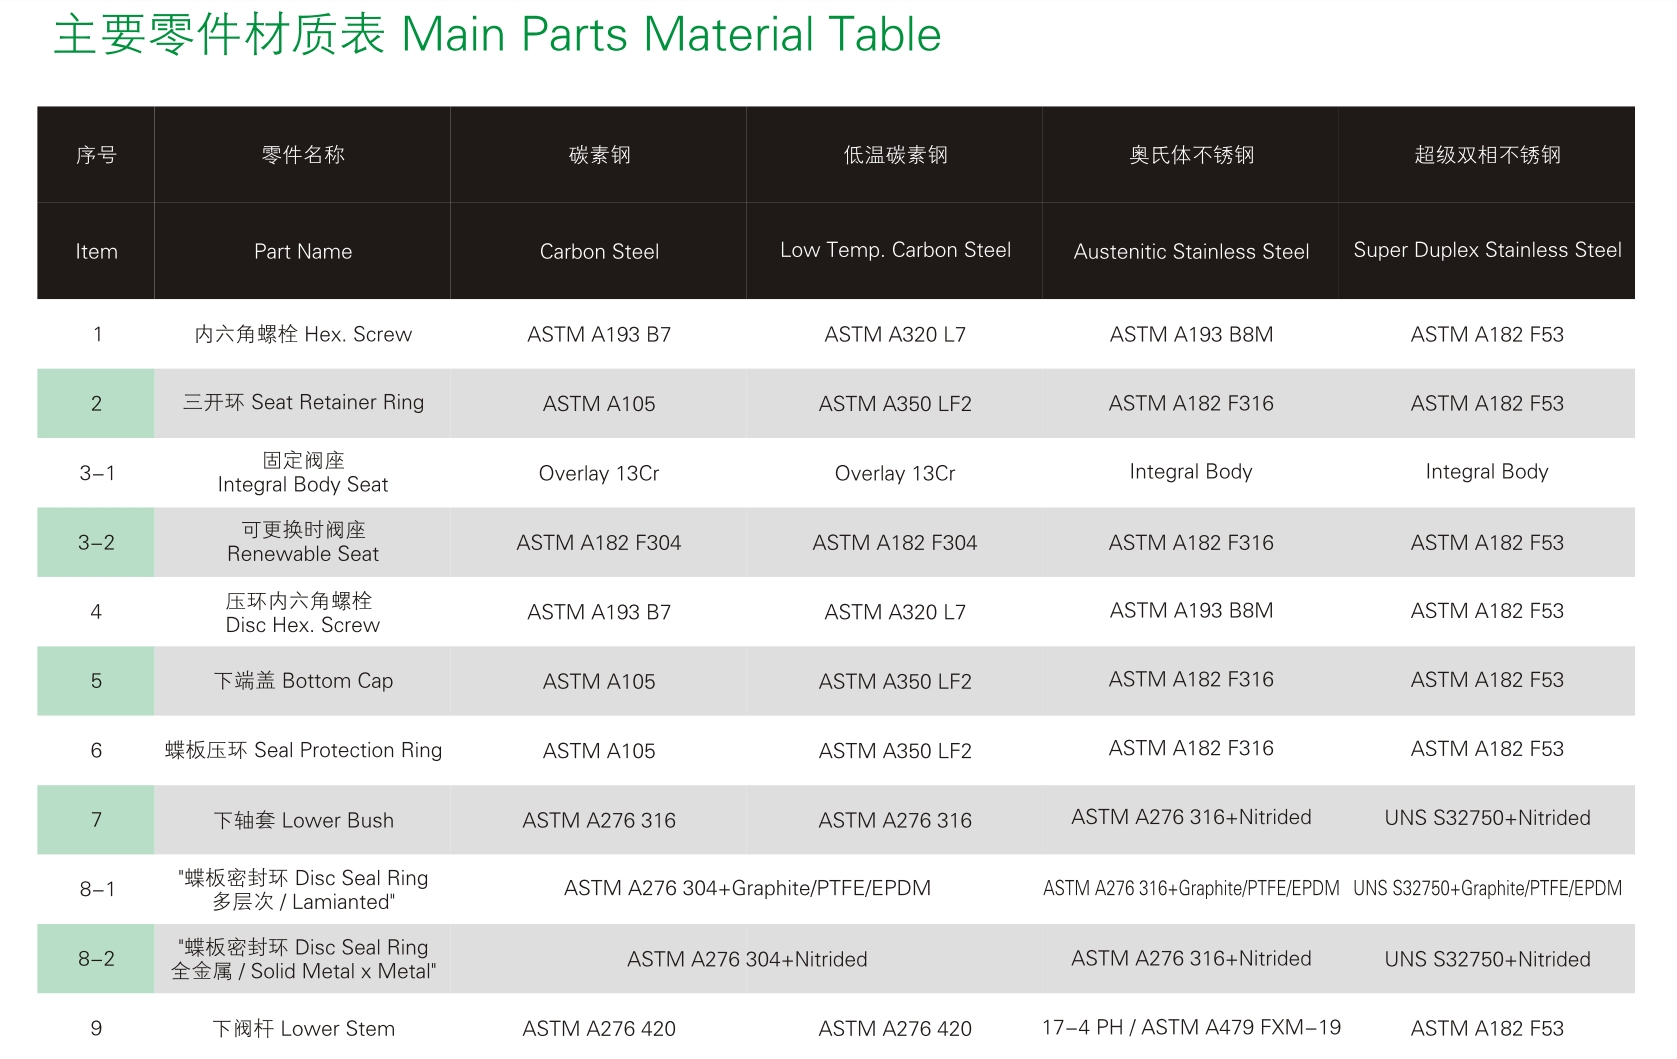Image resolution: width=1677 pixels, height=1059 pixels.
Task: Select the 'Seal Protection Ring' cell
Action: (x=302, y=750)
